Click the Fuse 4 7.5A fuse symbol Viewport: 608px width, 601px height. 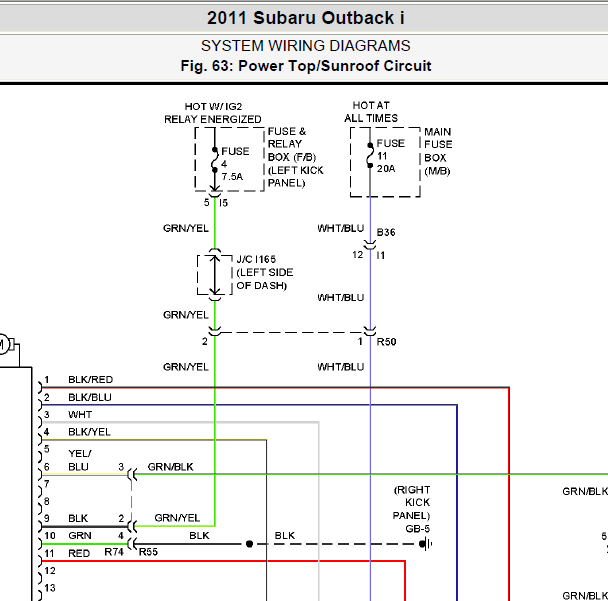pos(214,160)
